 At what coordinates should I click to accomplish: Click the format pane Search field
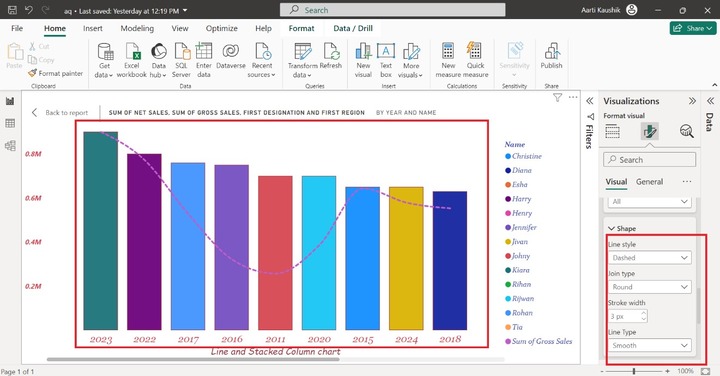click(x=649, y=160)
